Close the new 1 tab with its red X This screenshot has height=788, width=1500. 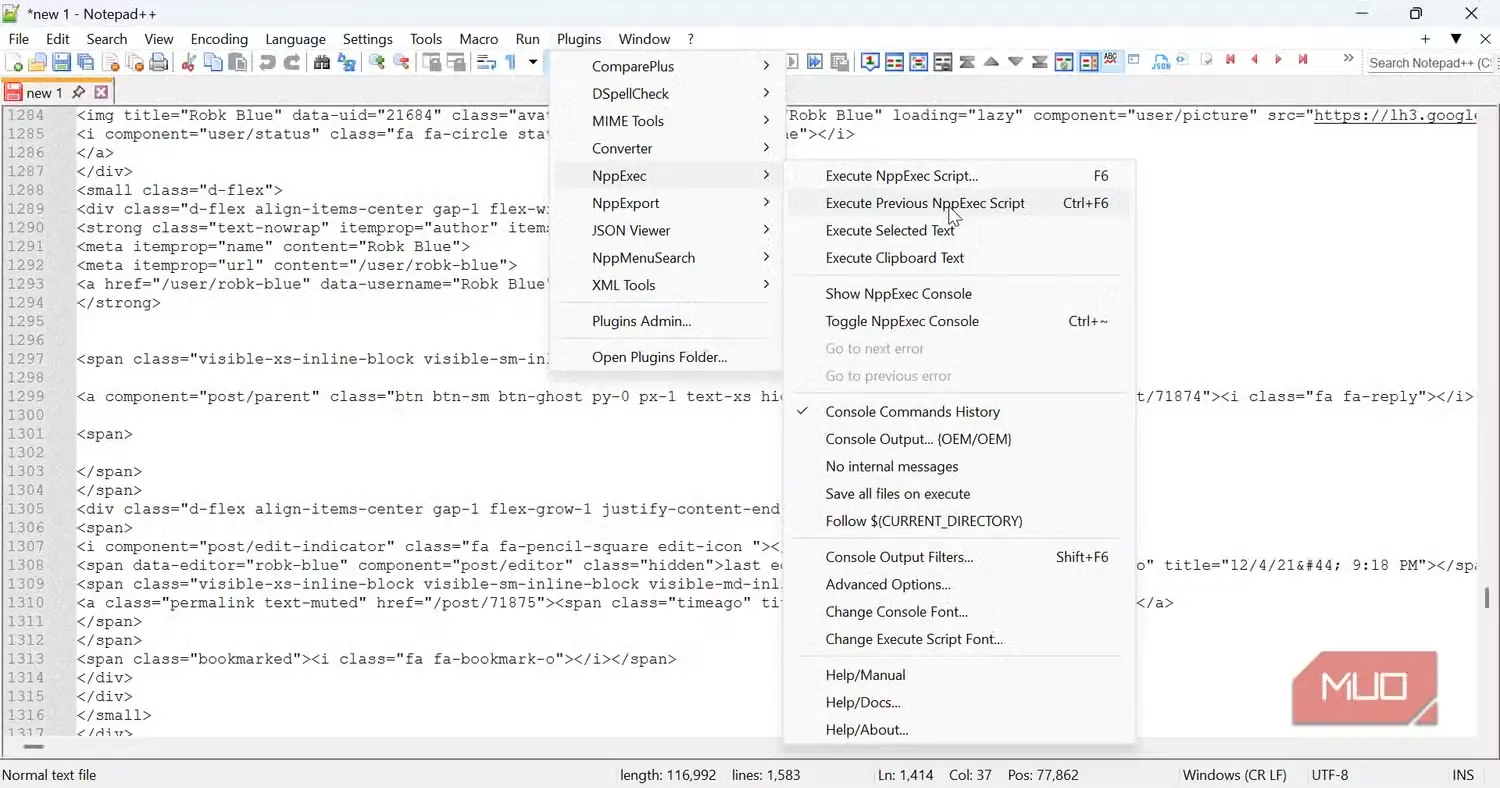coord(100,92)
